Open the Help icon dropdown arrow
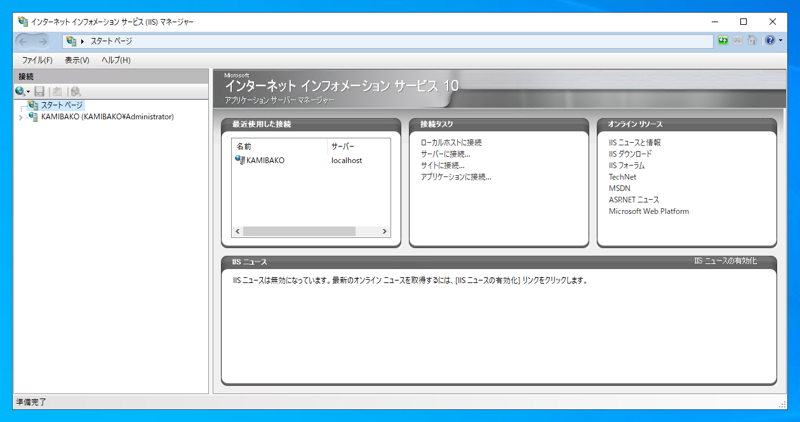Viewport: 800px width, 422px height. pyautogui.click(x=781, y=40)
